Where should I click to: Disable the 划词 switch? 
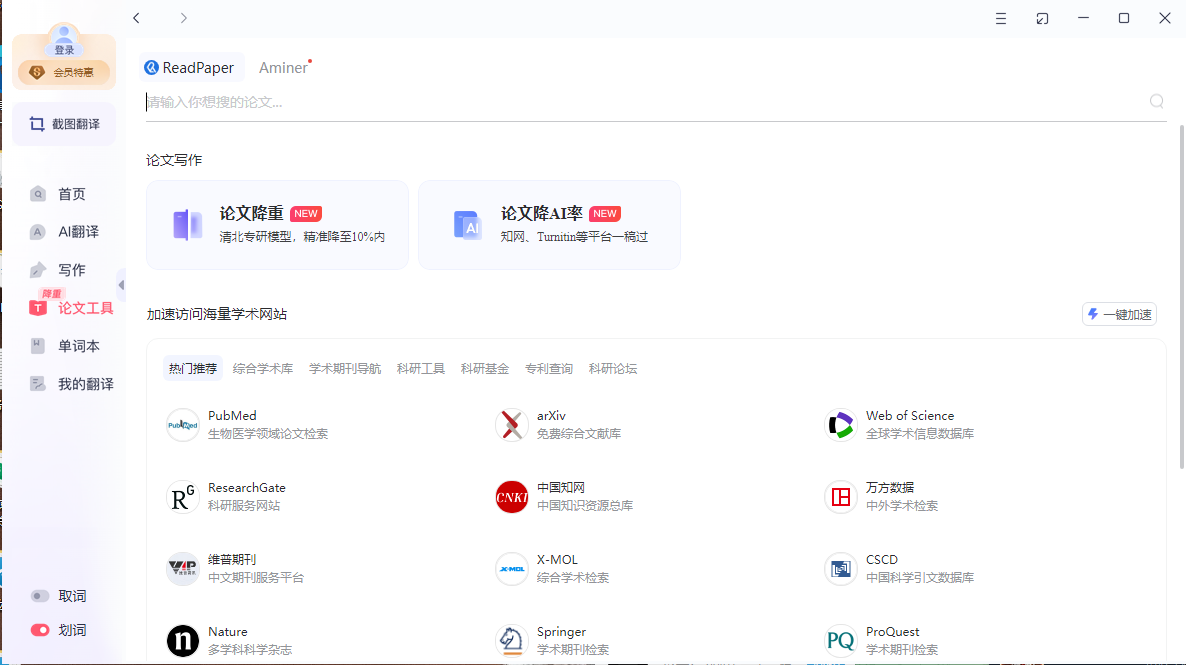(40, 630)
